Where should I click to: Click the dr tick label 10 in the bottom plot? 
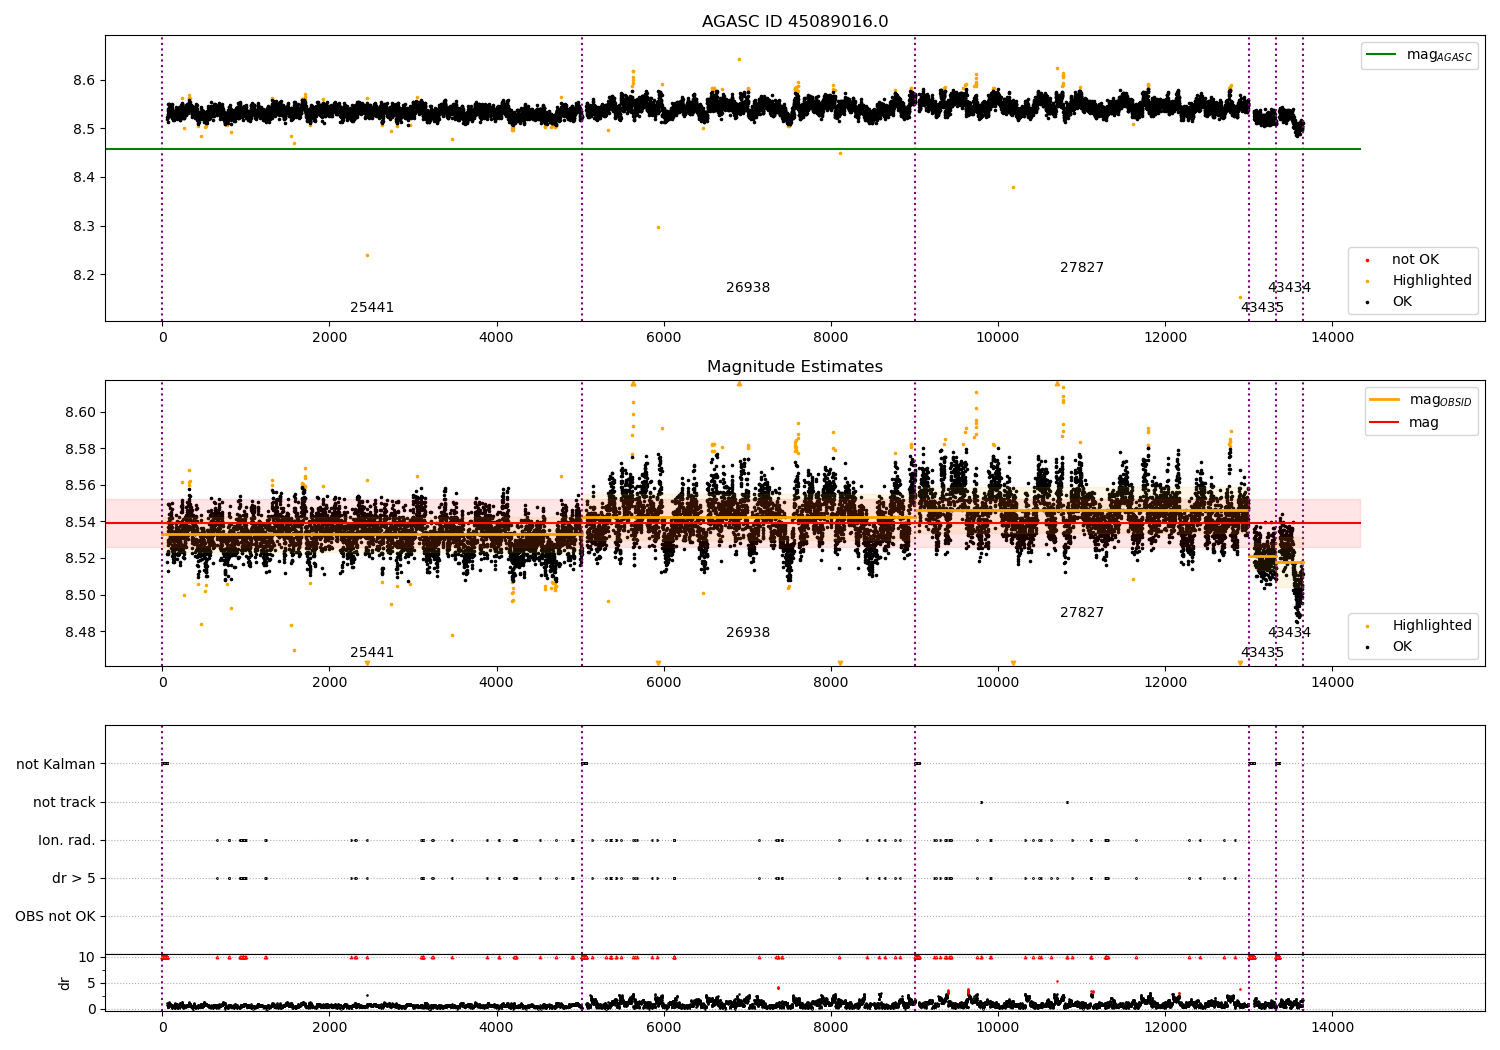(87, 957)
